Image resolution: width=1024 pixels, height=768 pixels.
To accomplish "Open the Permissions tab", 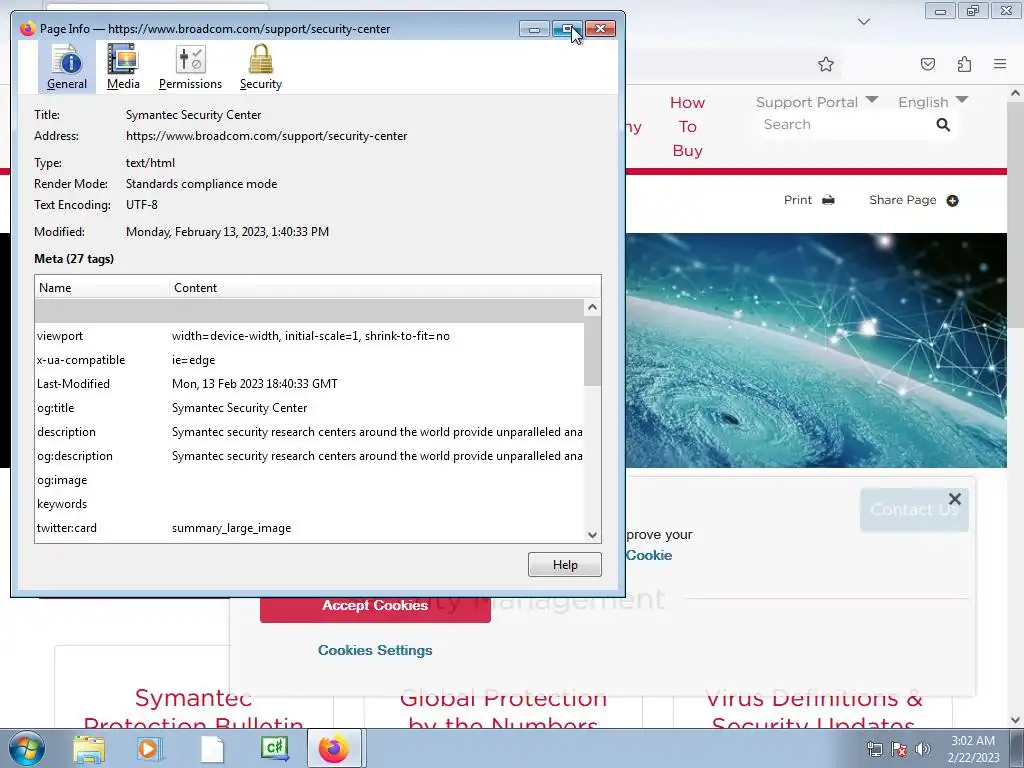I will click(190, 67).
